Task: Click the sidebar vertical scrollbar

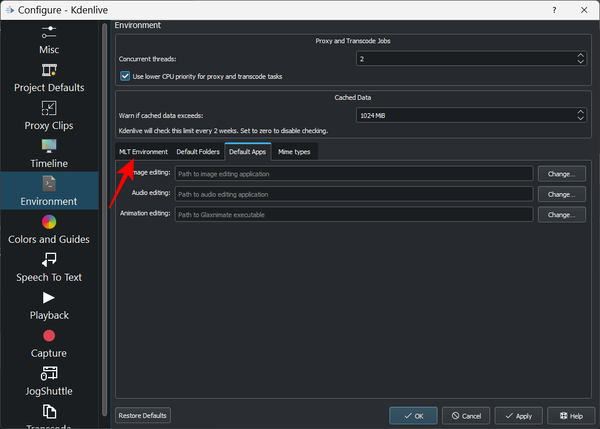Action: pos(104,219)
